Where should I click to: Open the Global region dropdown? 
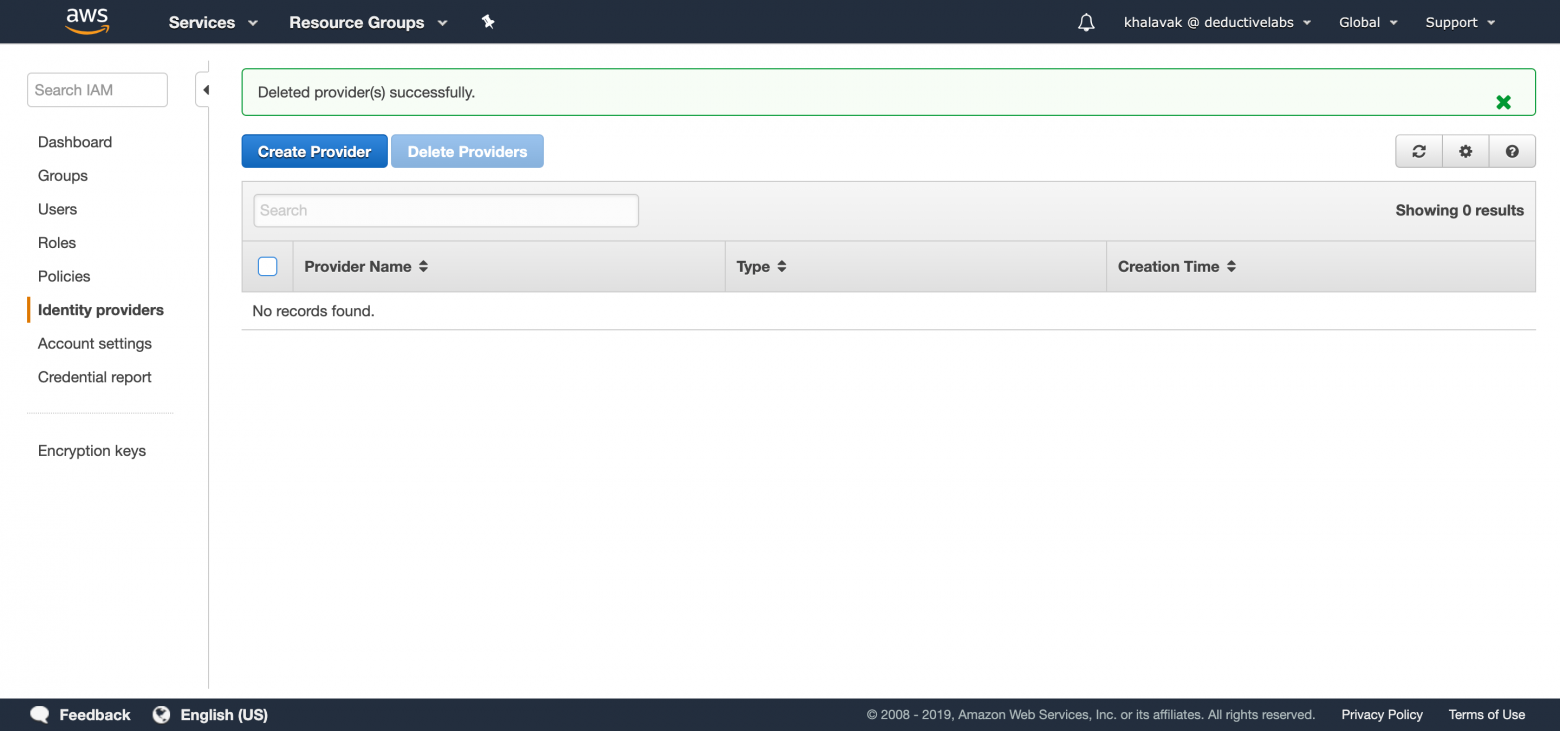[x=1367, y=22]
